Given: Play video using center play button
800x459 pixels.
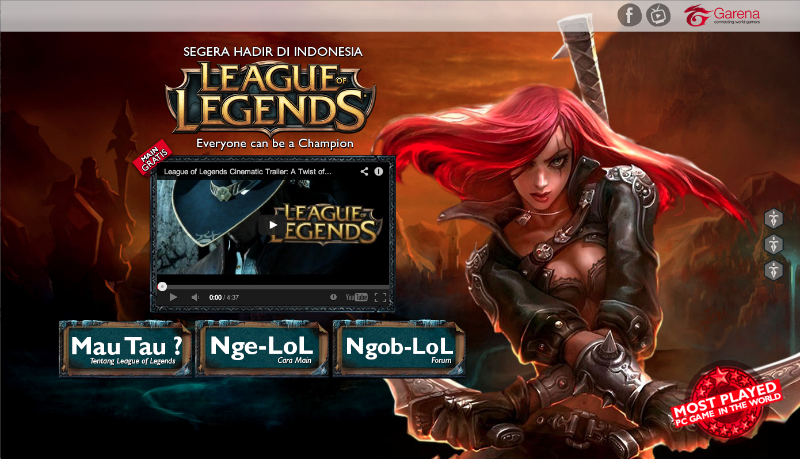Looking at the screenshot, I should tap(273, 224).
